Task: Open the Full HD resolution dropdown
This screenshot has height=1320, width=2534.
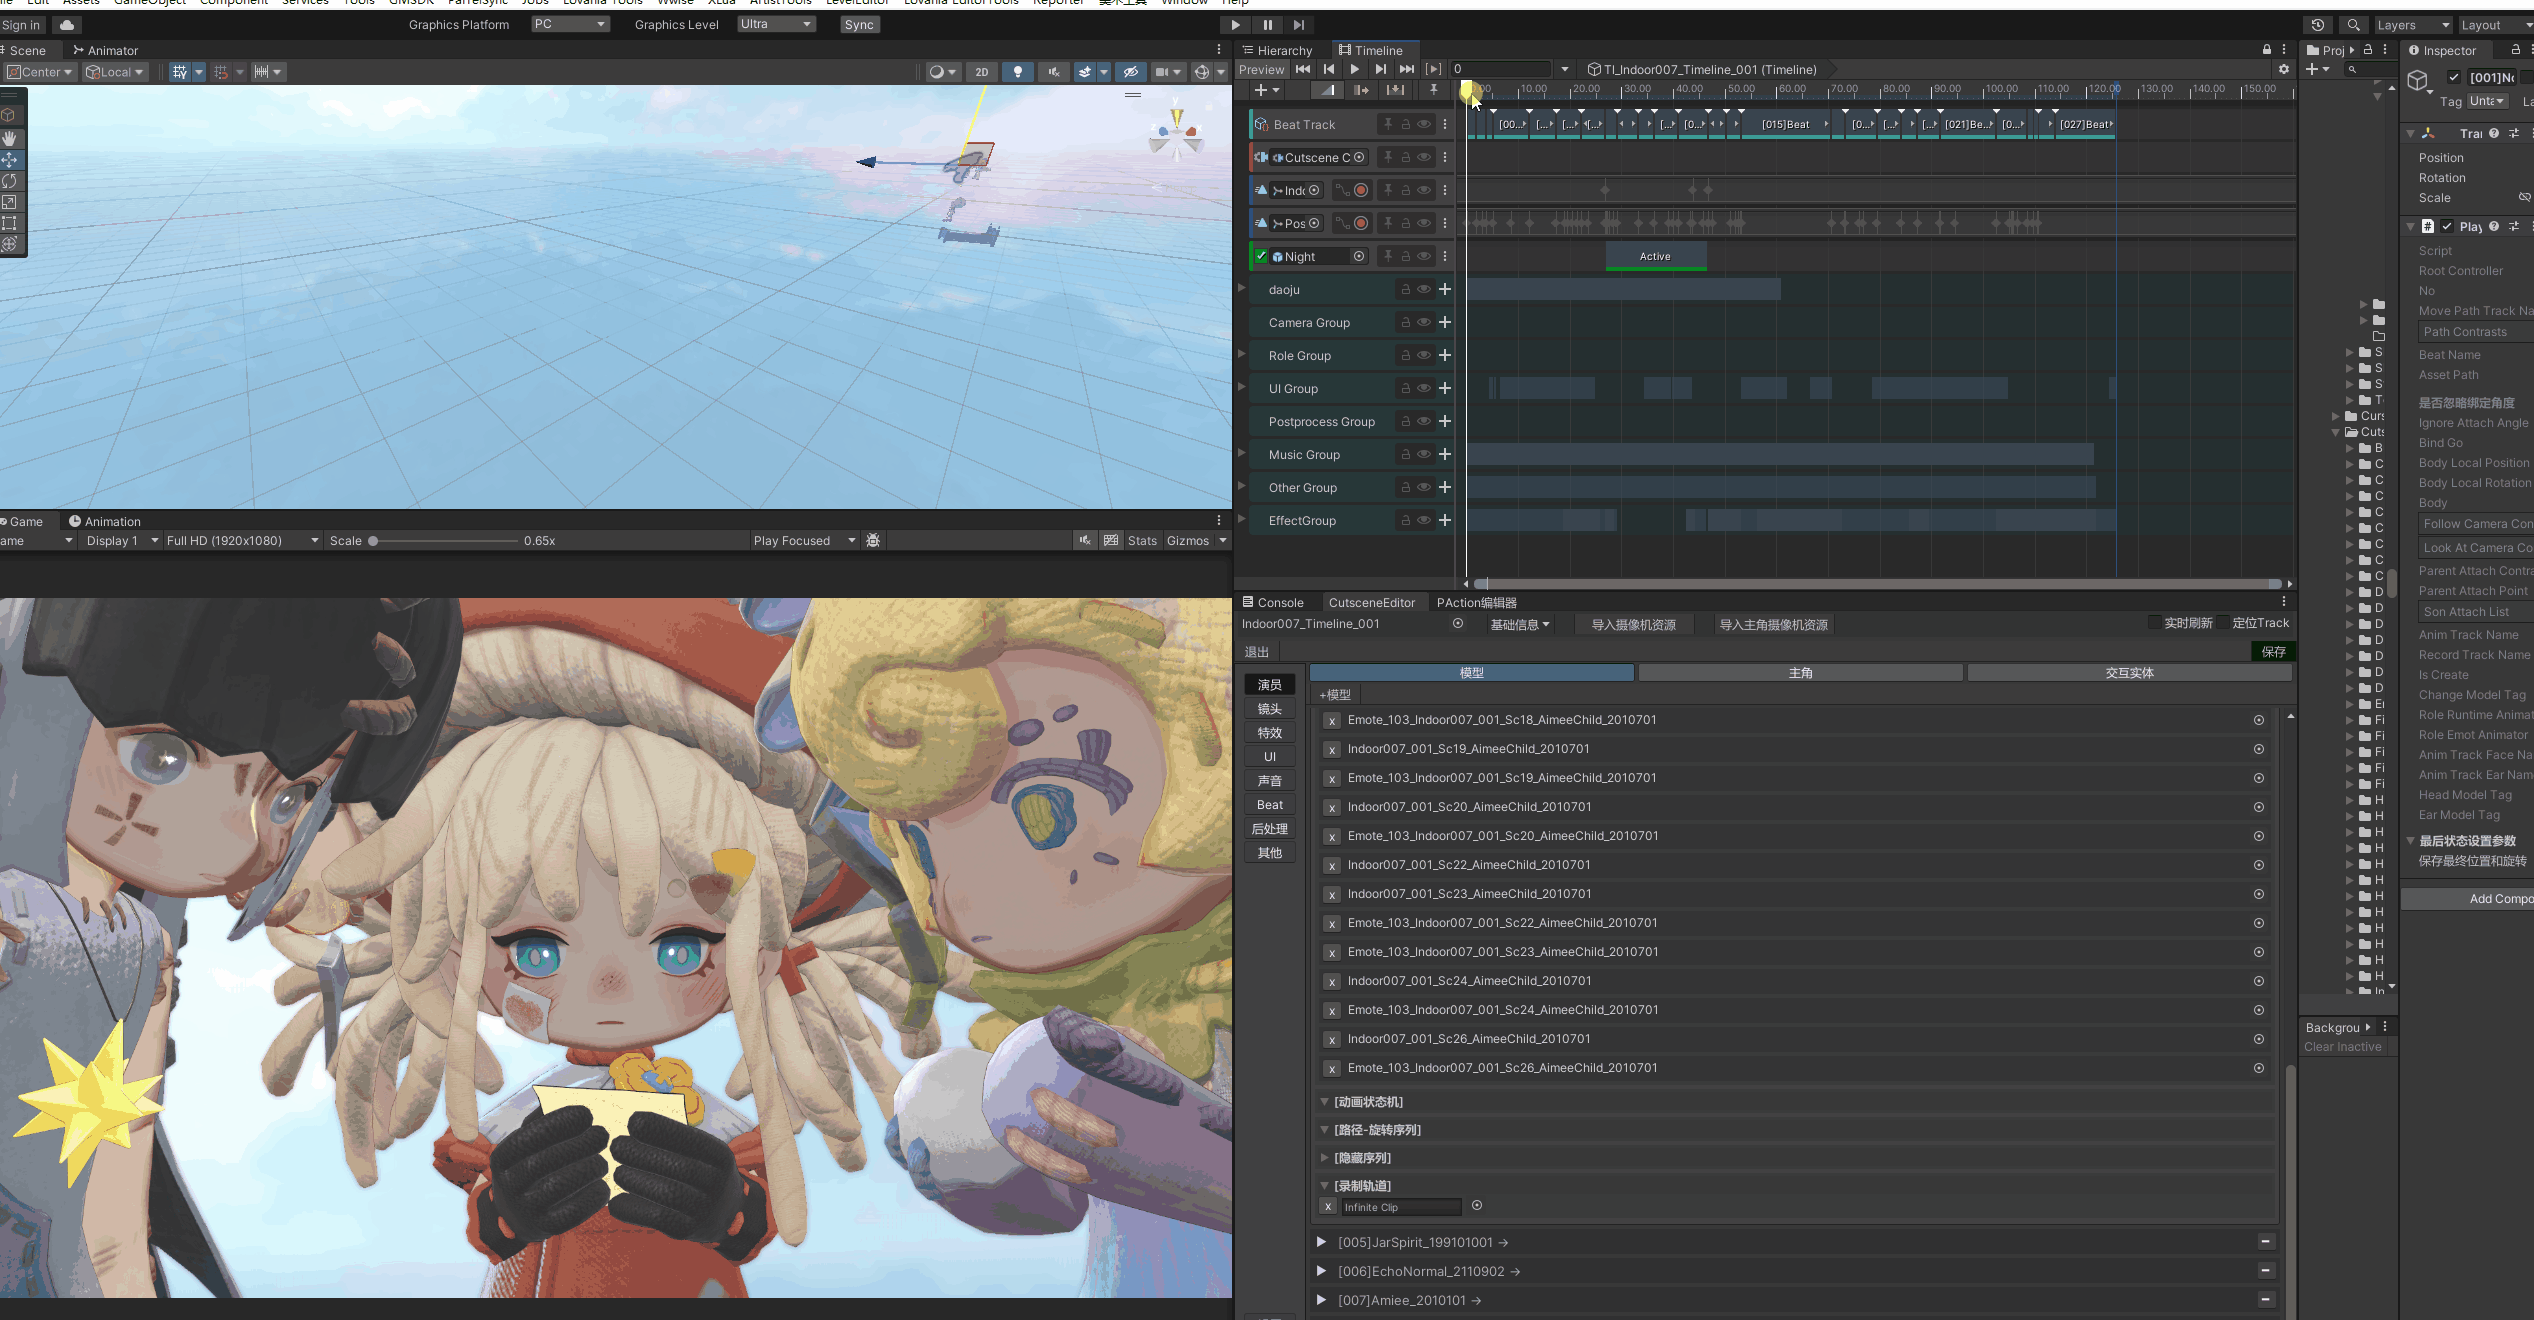Action: point(242,541)
